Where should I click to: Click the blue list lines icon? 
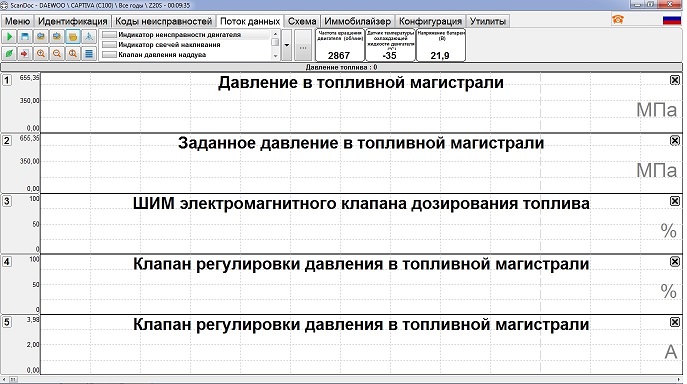click(x=89, y=53)
